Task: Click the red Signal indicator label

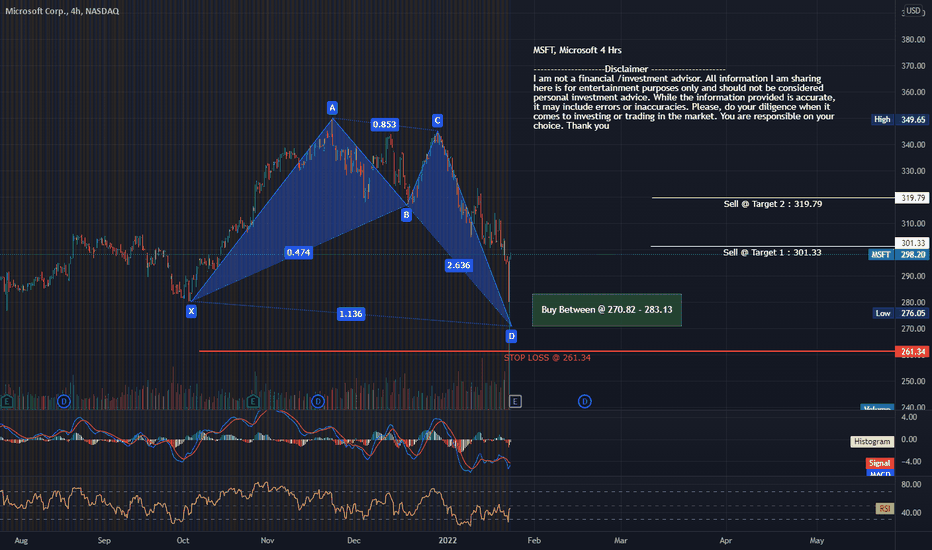Action: (x=880, y=463)
